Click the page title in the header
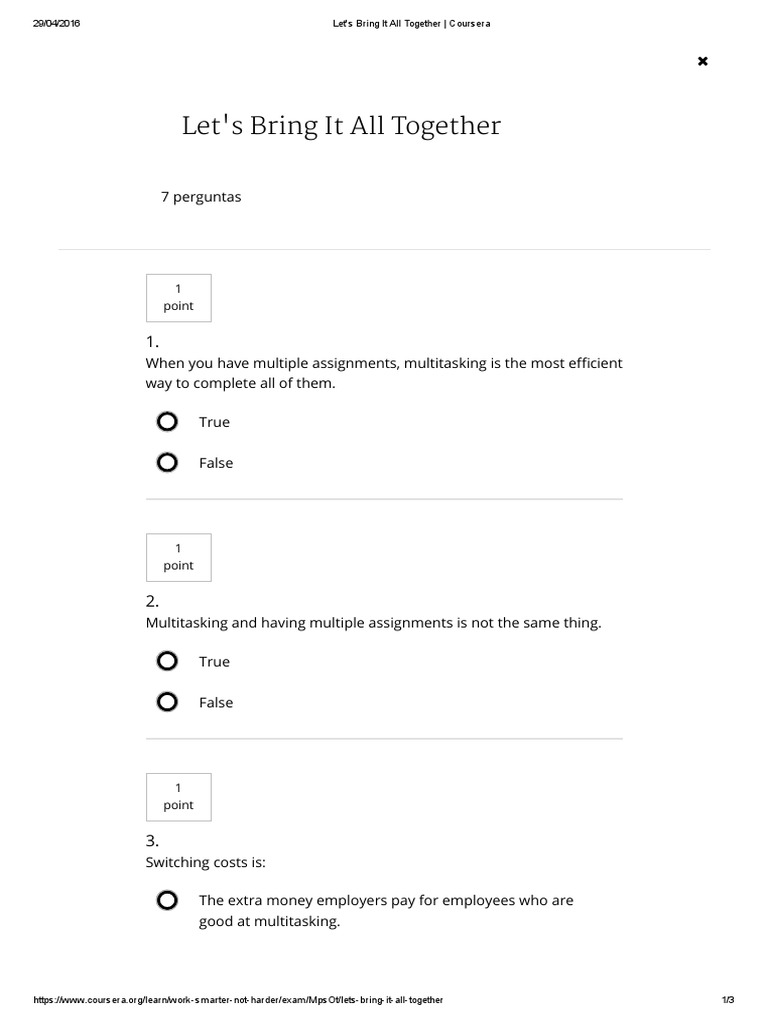 (411, 24)
